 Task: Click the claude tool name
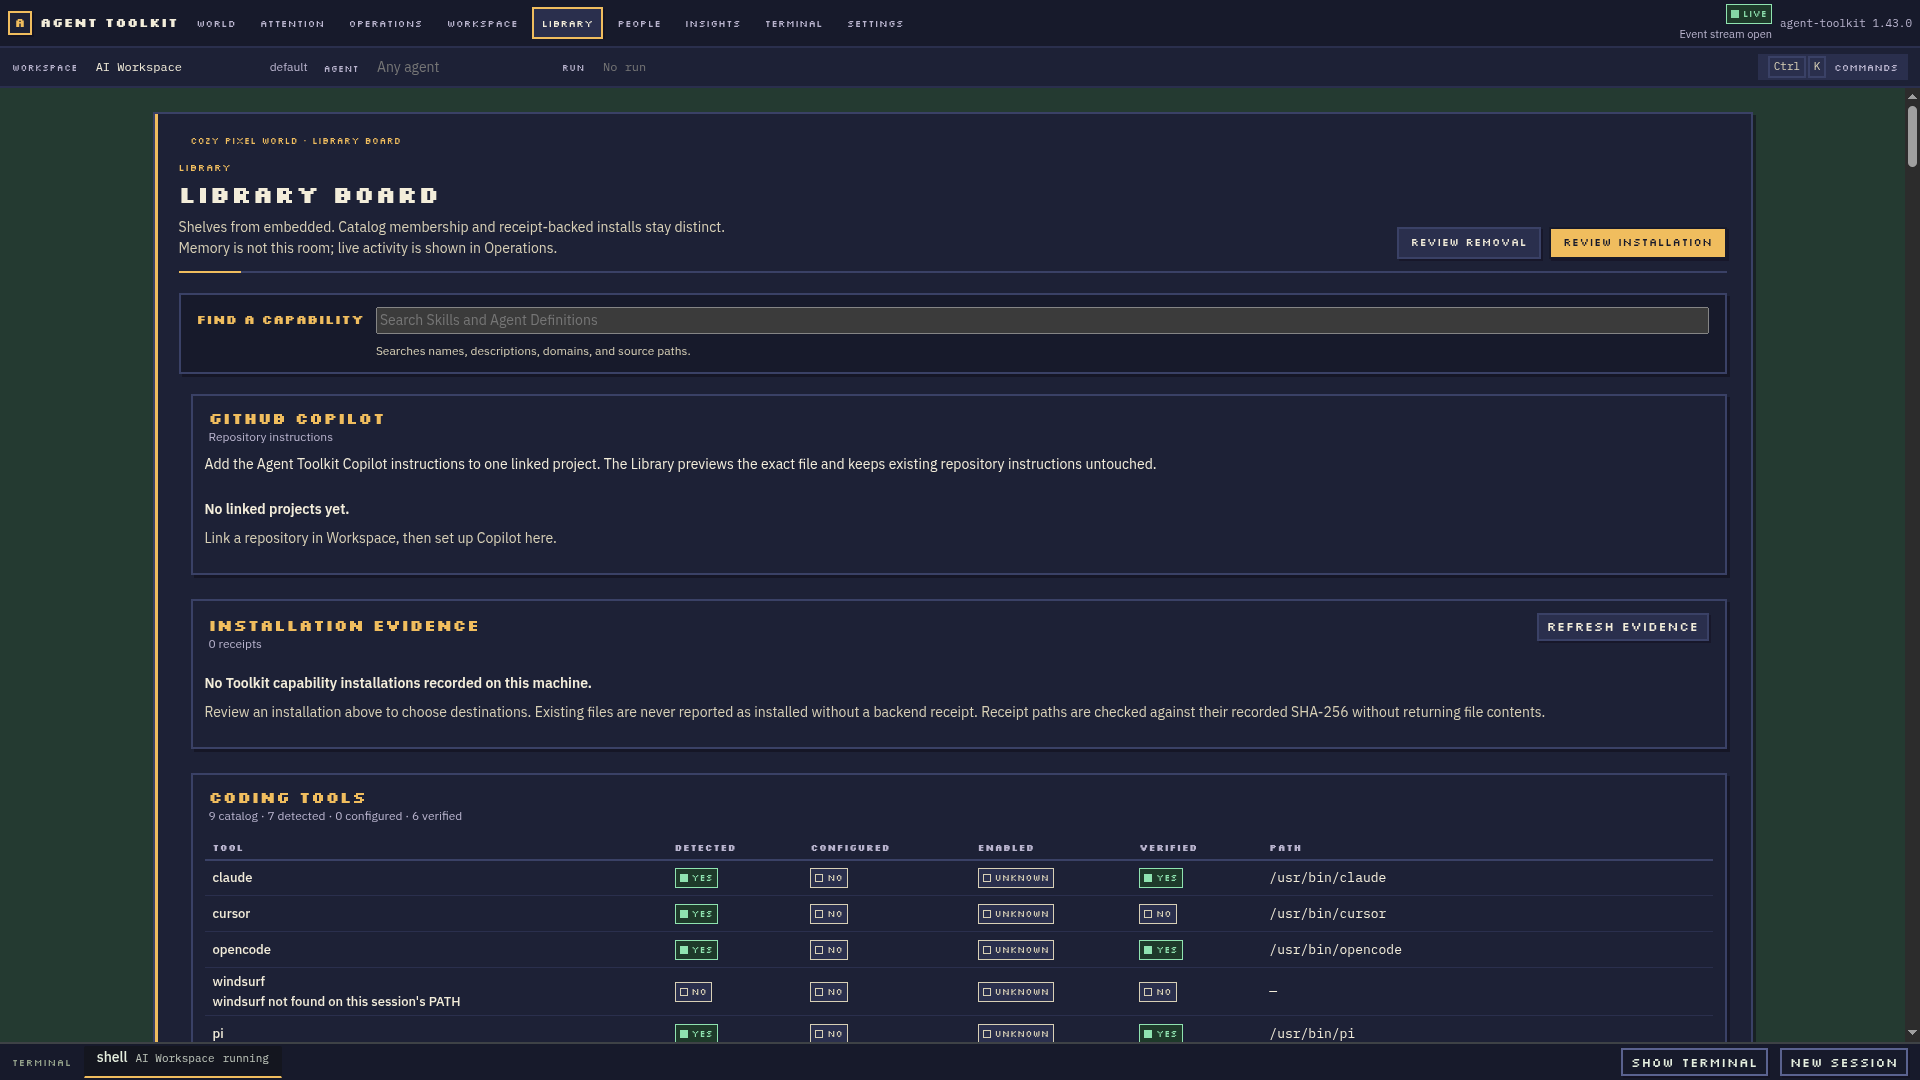tap(232, 878)
